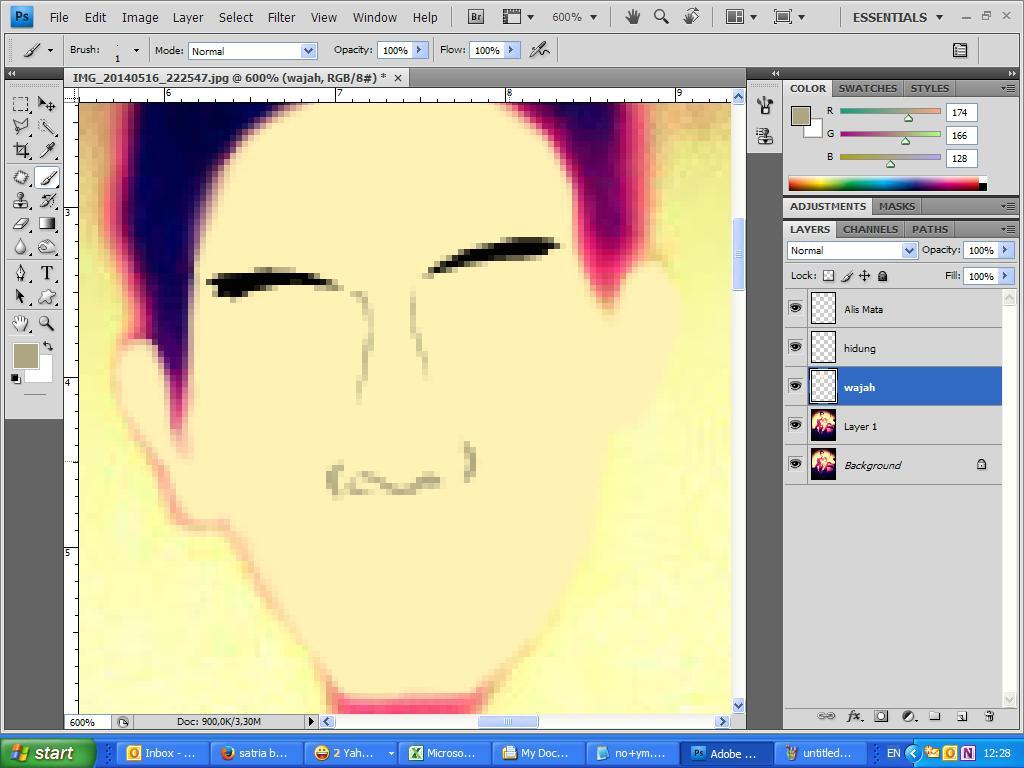Image resolution: width=1024 pixels, height=768 pixels.
Task: Toggle lock all
Action: pyautogui.click(x=882, y=276)
